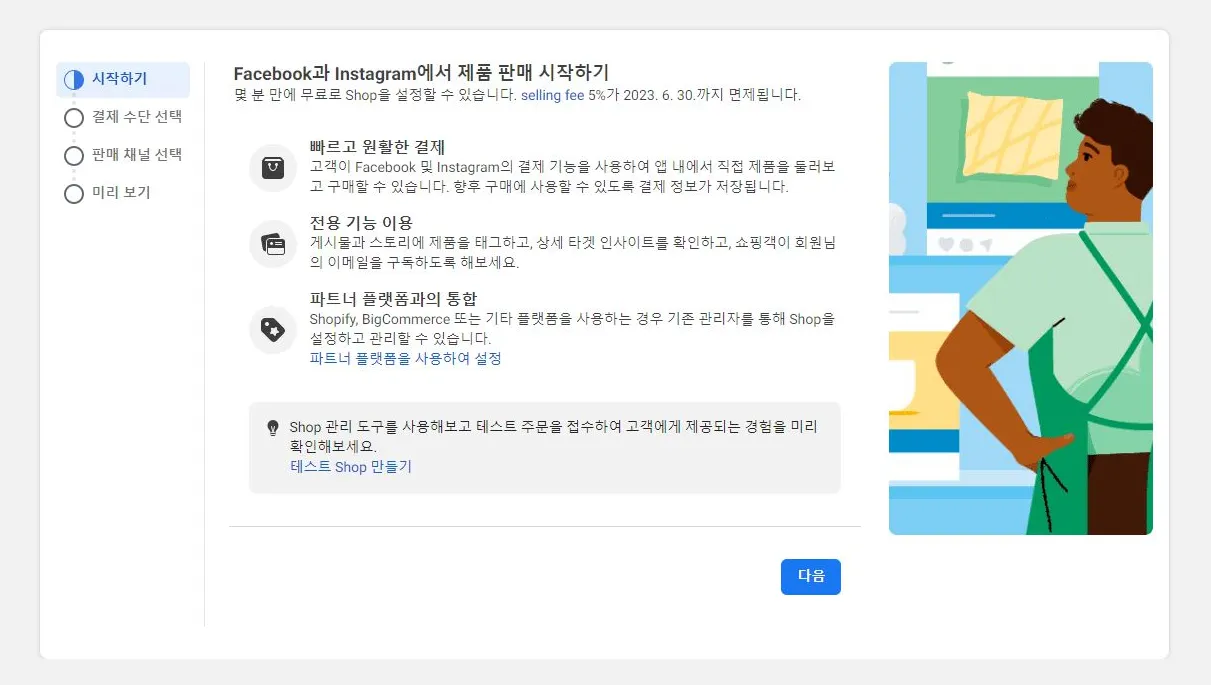Click the description starting 게시물과 스토리에 제품을
This screenshot has height=685, width=1211.
point(573,253)
